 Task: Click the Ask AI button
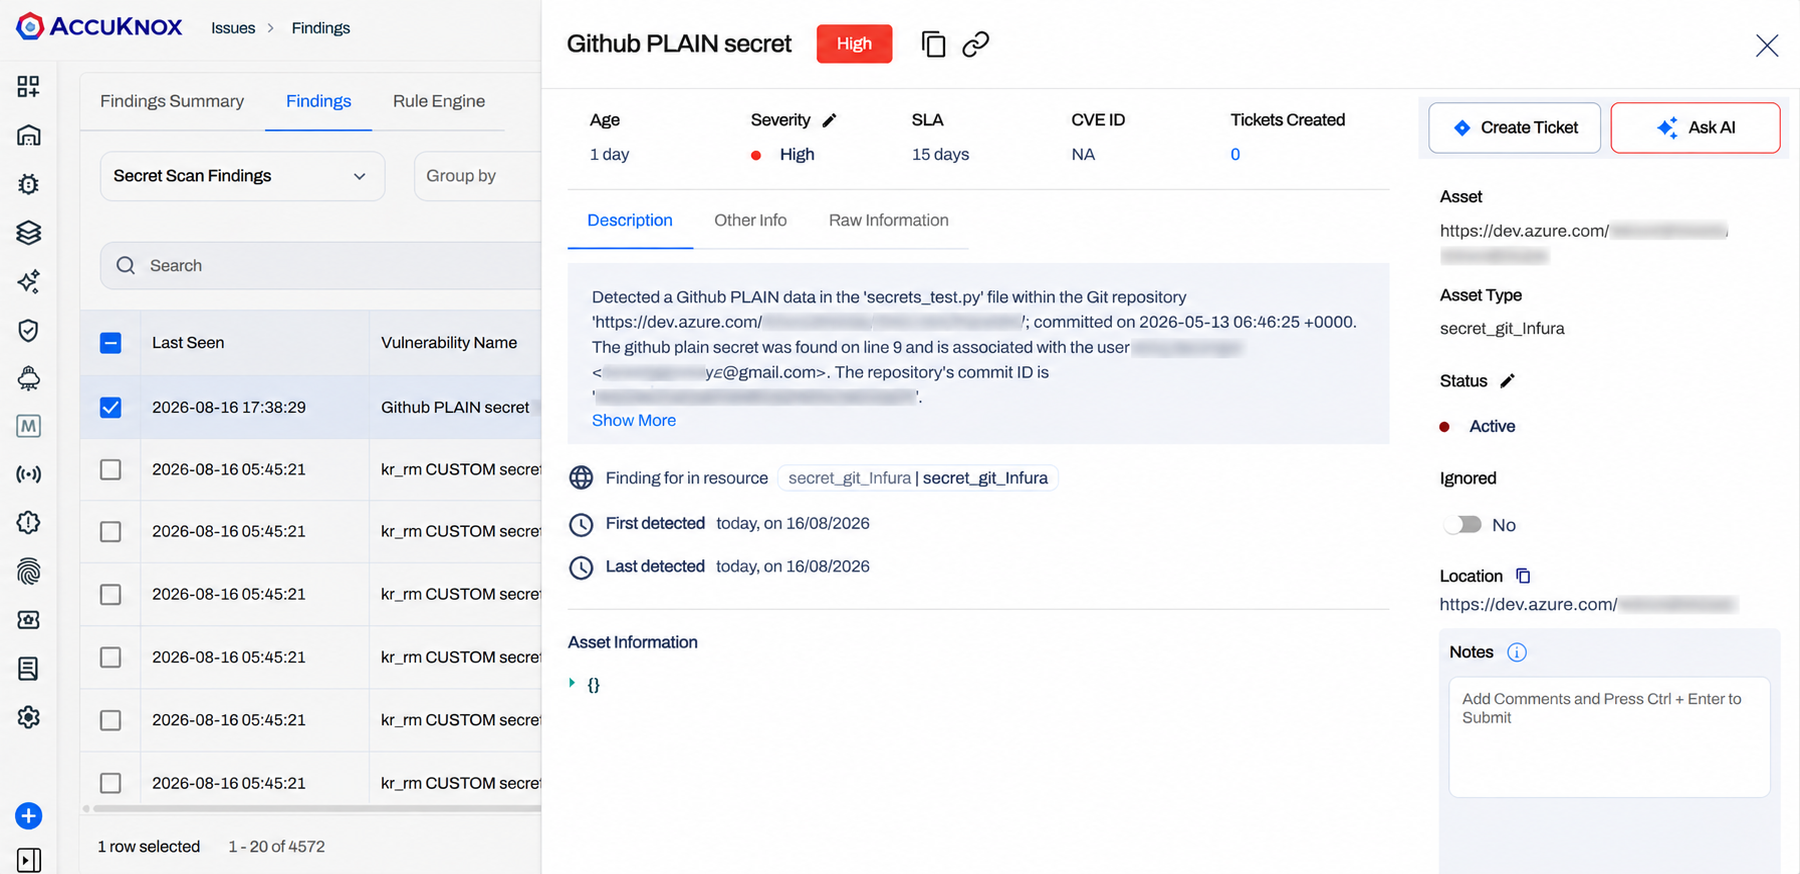click(1695, 127)
